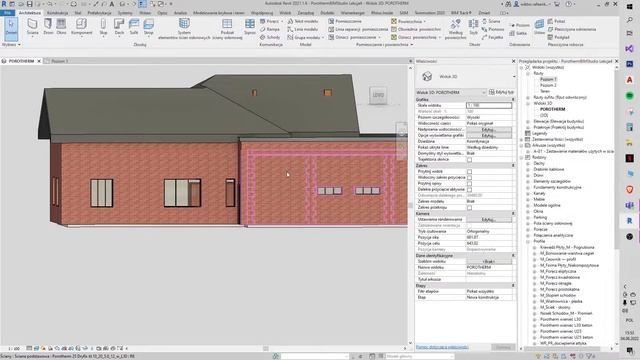Click Edytuj for Nadpisanie widoczności
Viewport: 640px width, 360px height.
coord(489,129)
